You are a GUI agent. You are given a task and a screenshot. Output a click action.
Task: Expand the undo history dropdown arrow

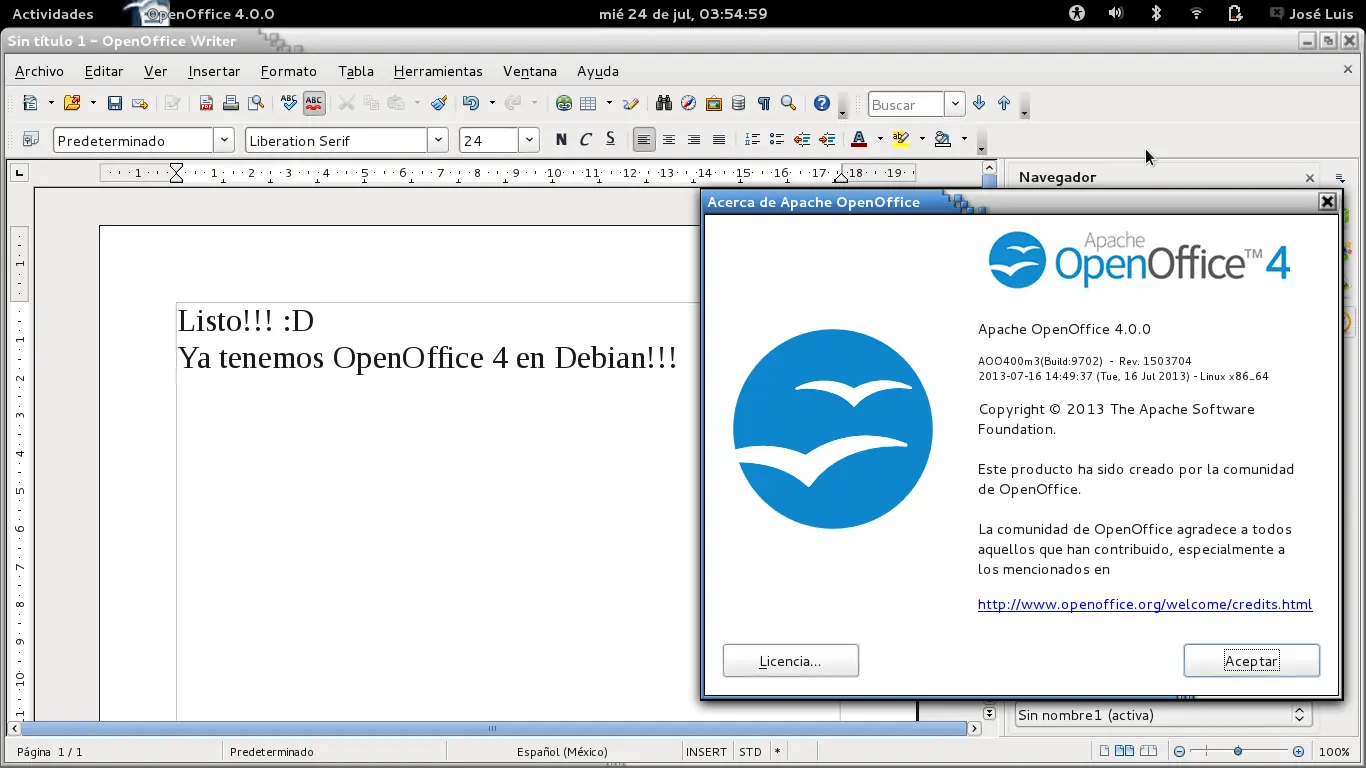point(492,103)
